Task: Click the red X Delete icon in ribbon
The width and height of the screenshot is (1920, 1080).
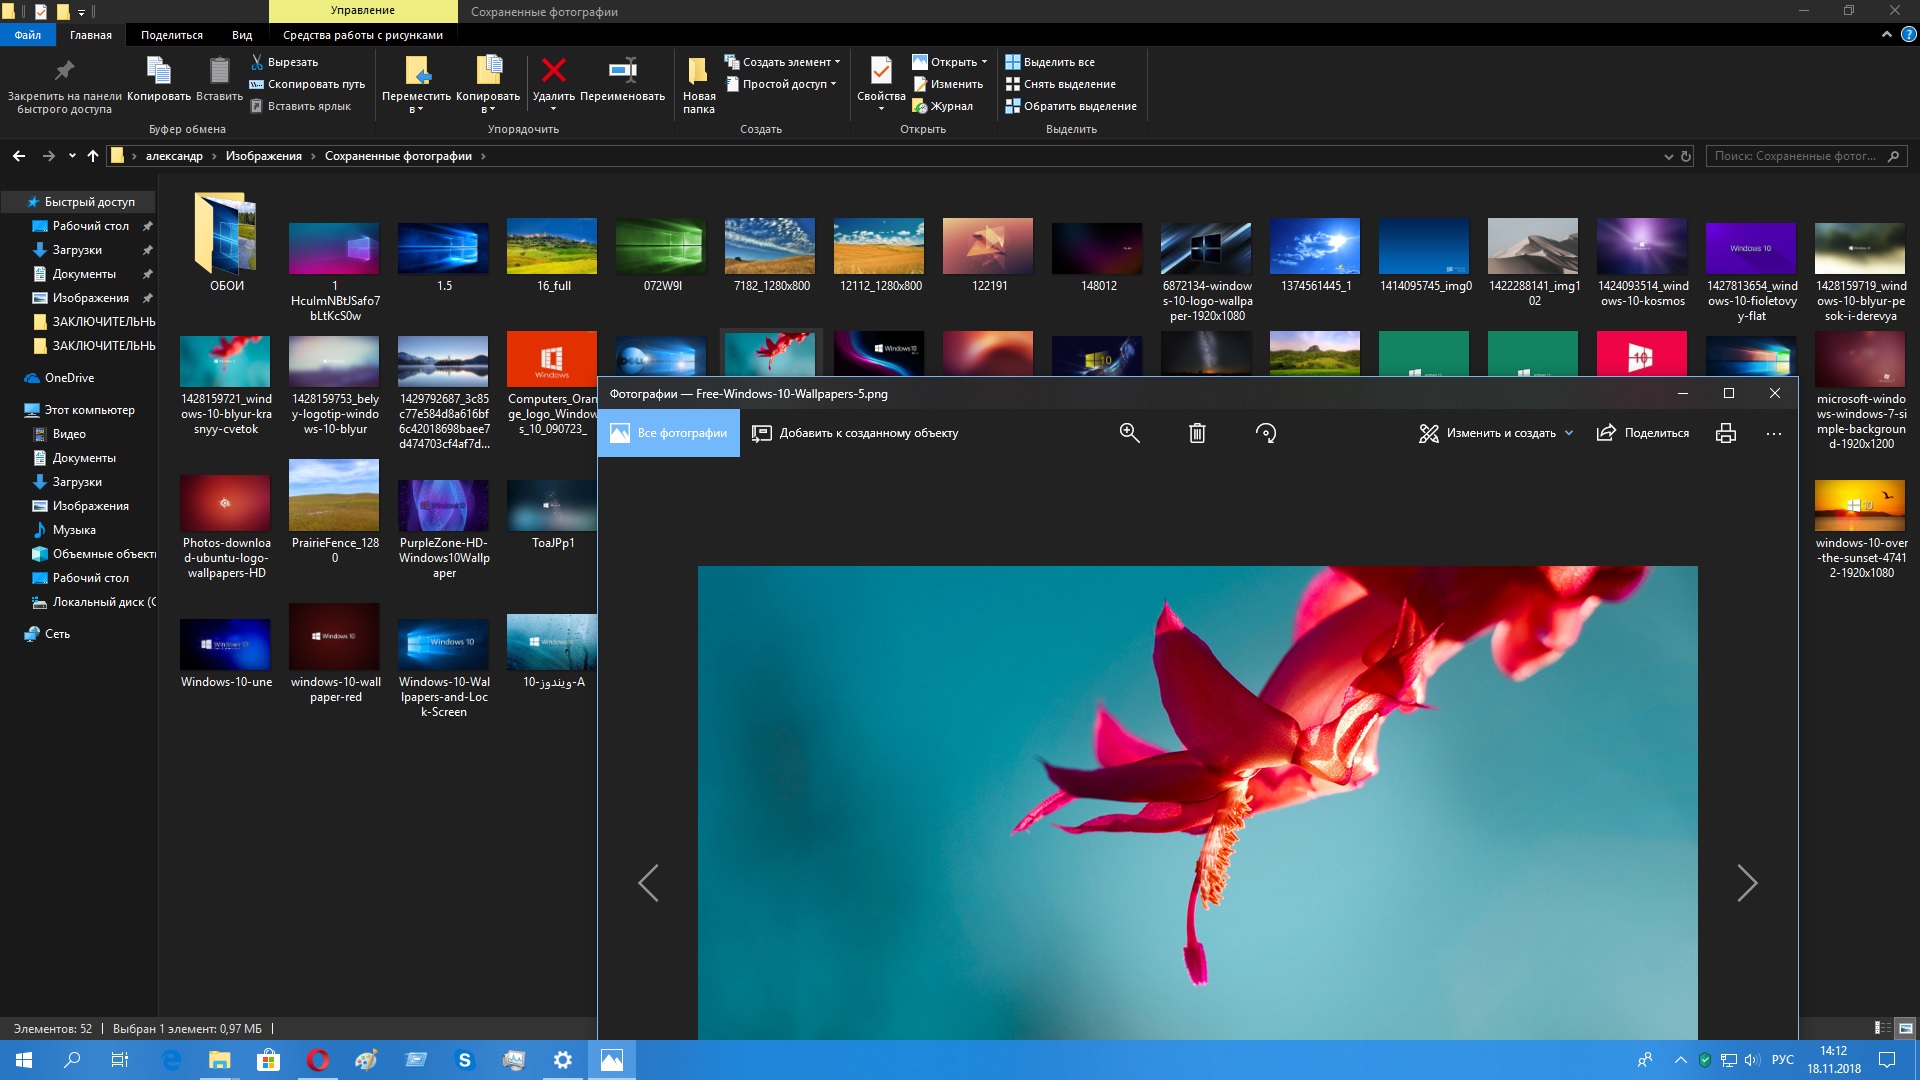Action: (x=553, y=70)
